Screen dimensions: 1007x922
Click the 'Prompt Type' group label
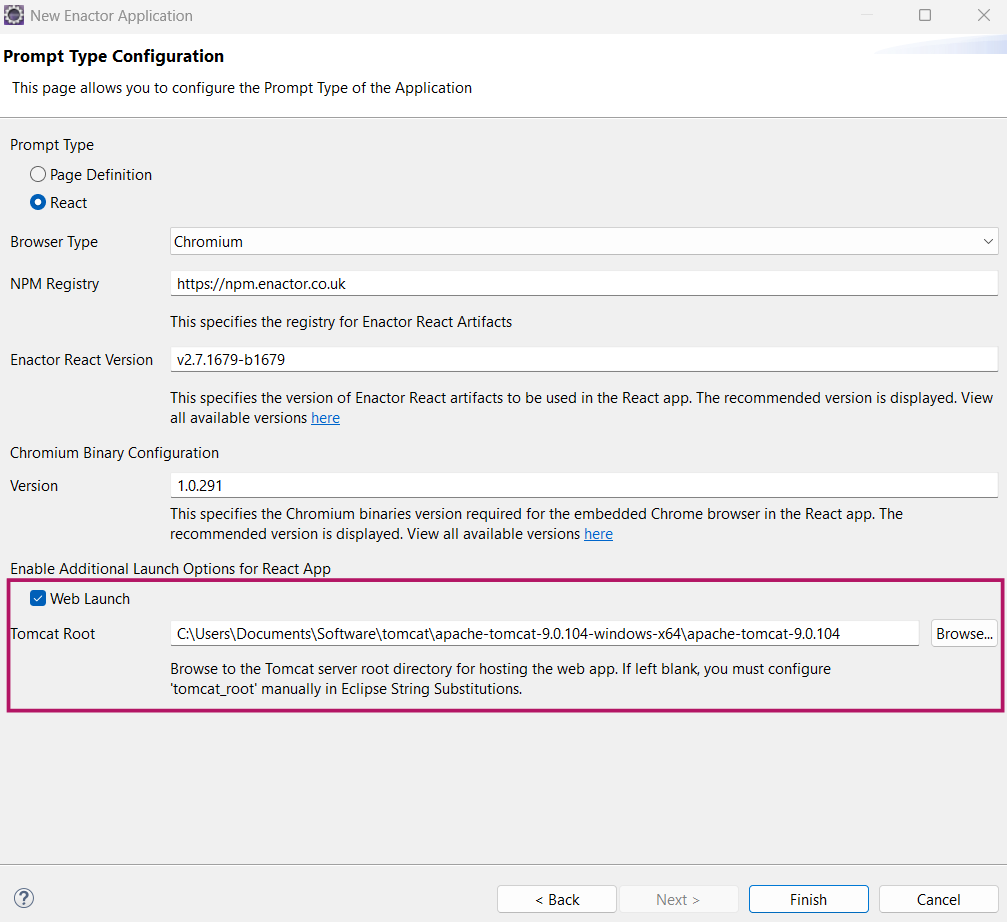[x=52, y=145]
